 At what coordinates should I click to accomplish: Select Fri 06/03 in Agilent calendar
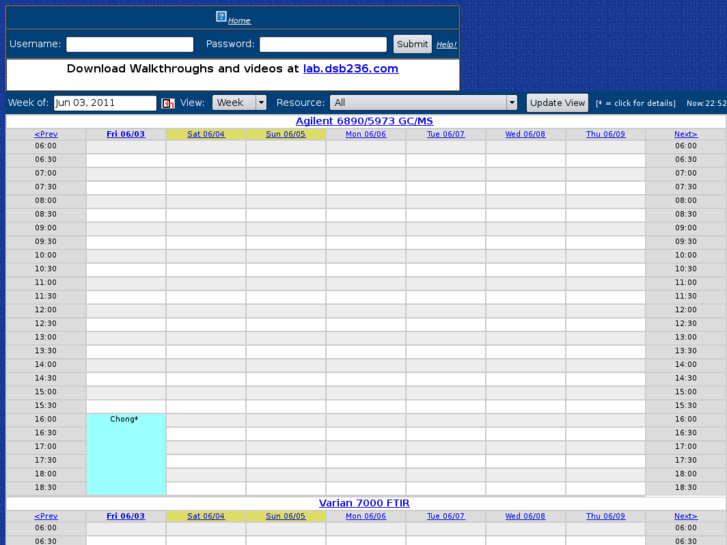click(126, 134)
